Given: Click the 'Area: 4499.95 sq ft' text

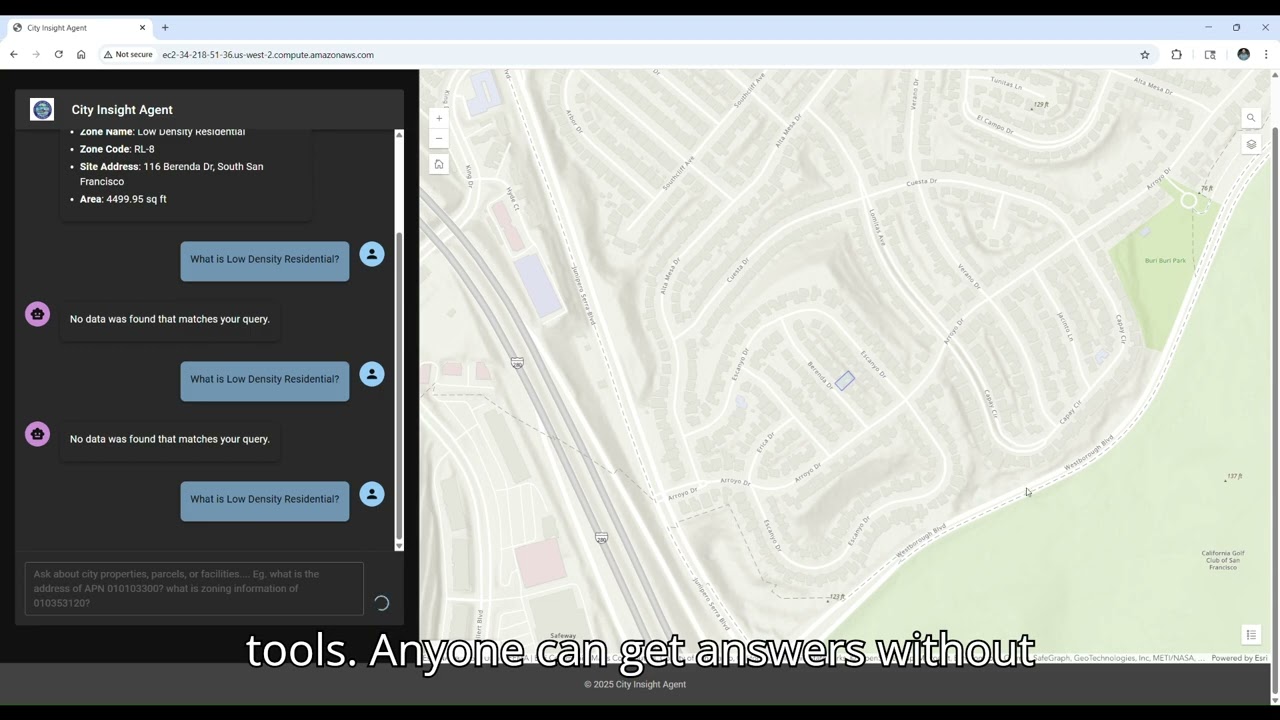Looking at the screenshot, I should [x=123, y=199].
